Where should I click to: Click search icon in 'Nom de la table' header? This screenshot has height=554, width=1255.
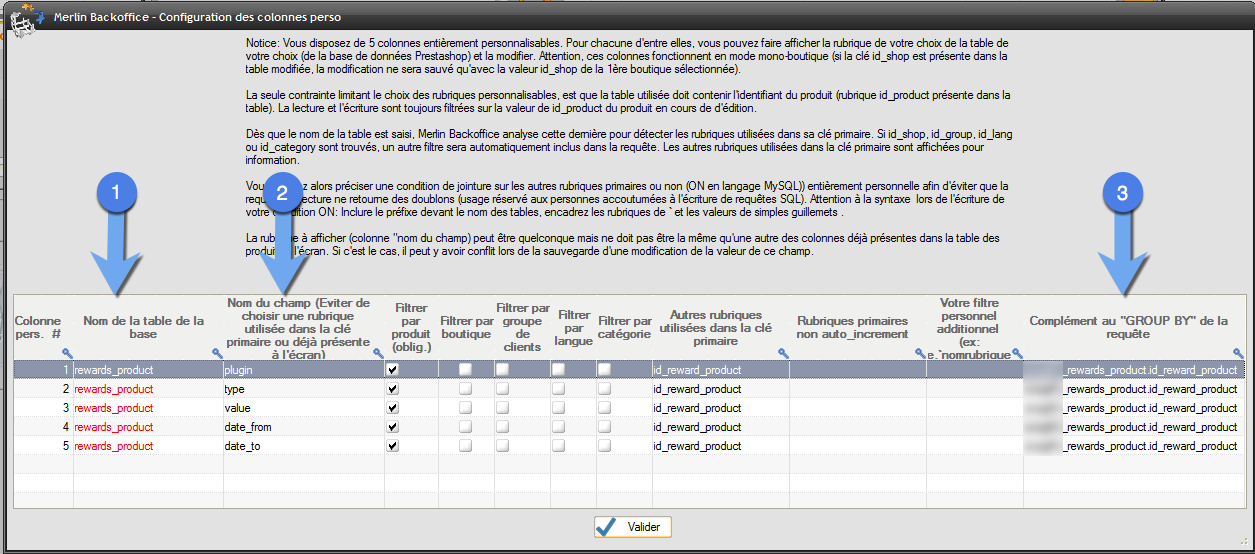click(x=217, y=353)
